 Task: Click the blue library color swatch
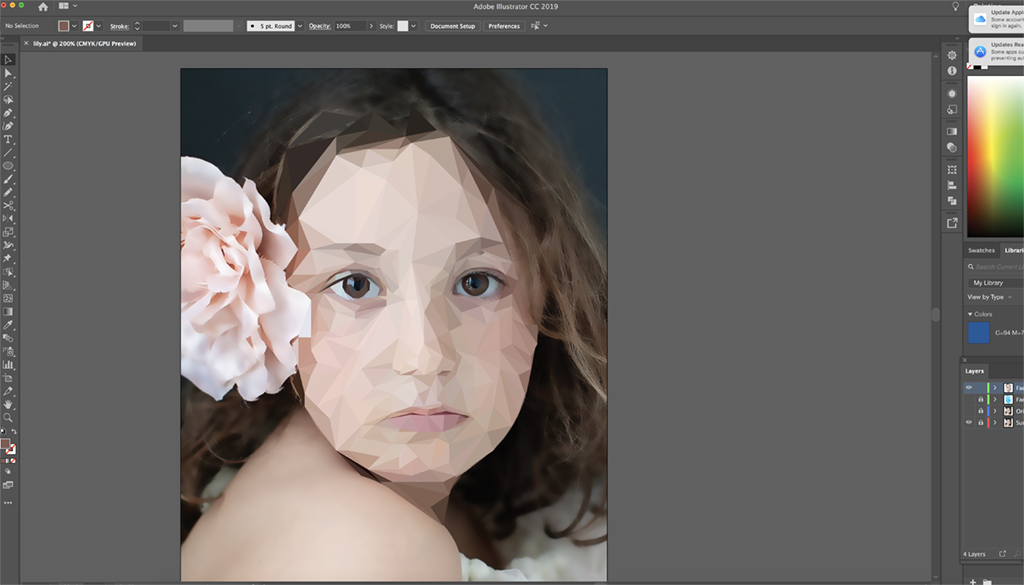point(978,332)
